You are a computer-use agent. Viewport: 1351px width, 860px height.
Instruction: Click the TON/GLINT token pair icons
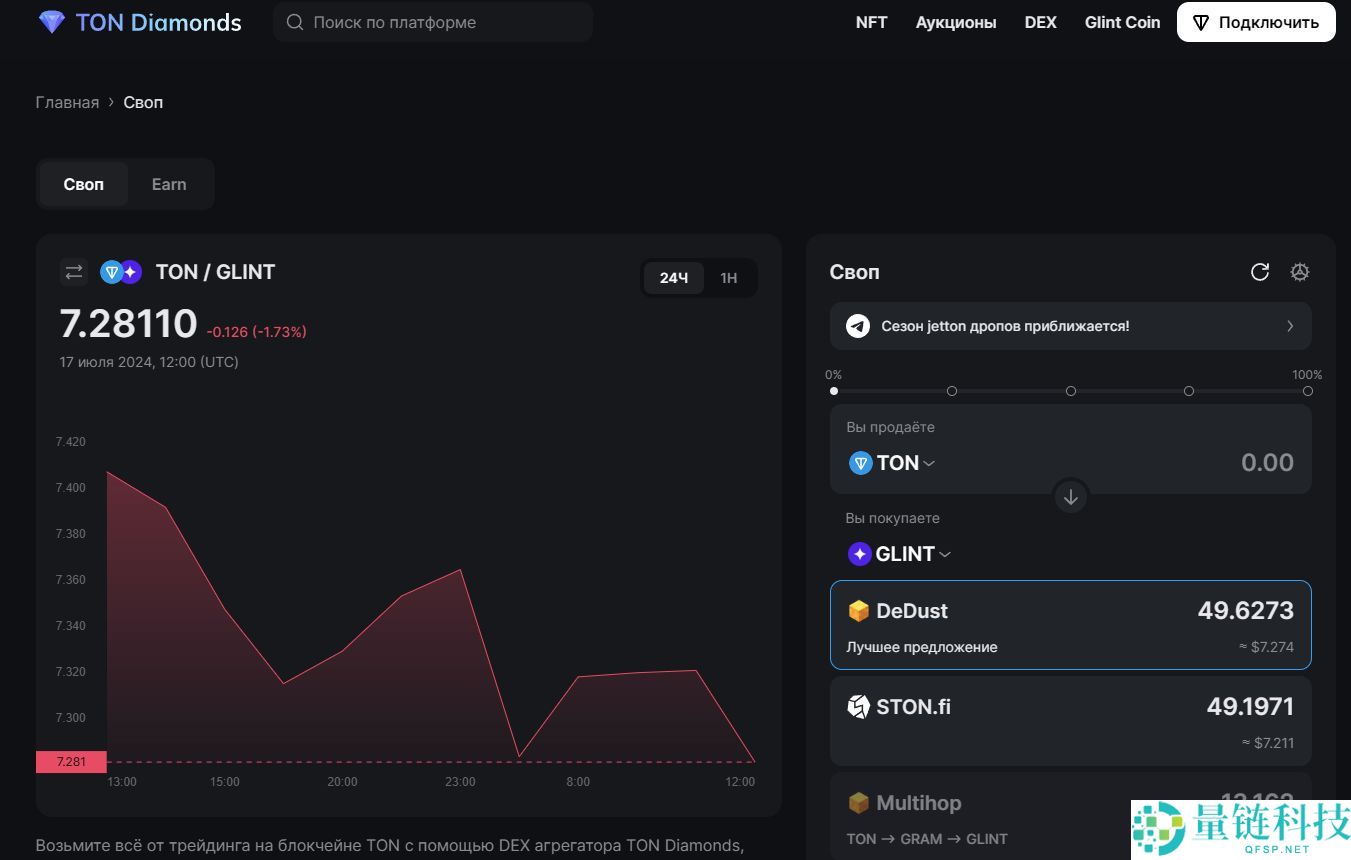click(121, 272)
